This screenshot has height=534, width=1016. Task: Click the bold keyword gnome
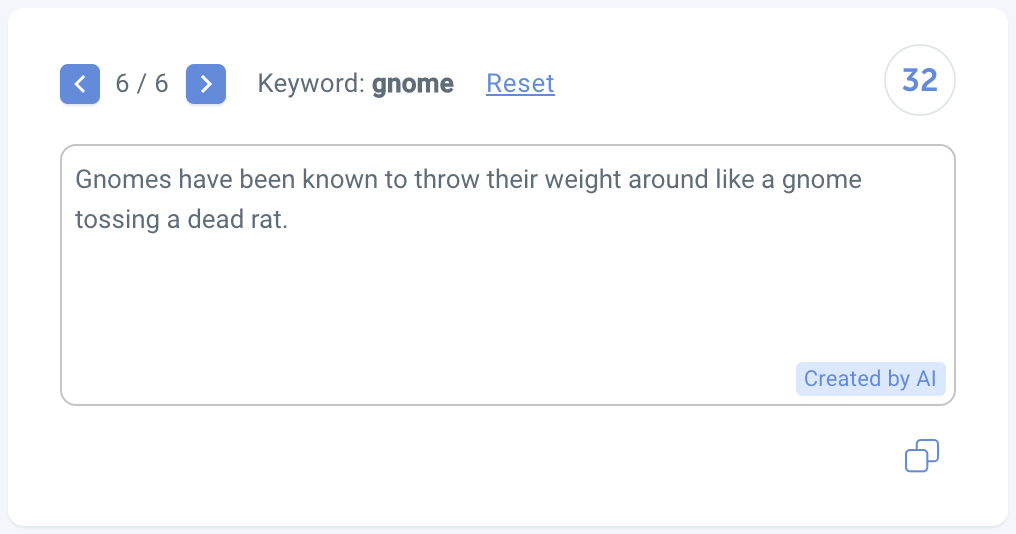(413, 84)
